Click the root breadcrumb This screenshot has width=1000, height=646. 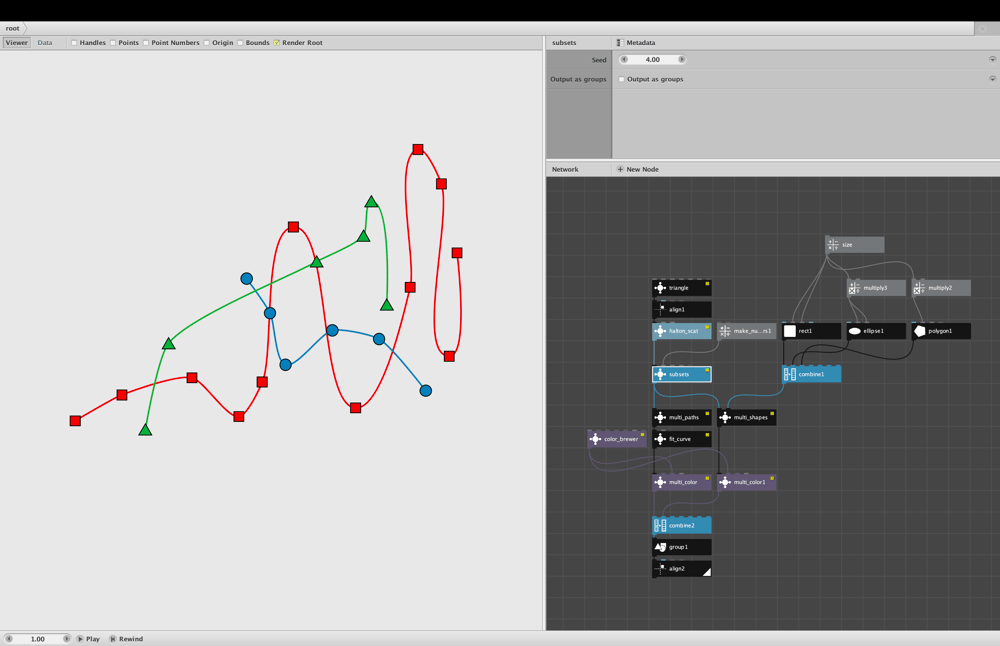(13, 28)
